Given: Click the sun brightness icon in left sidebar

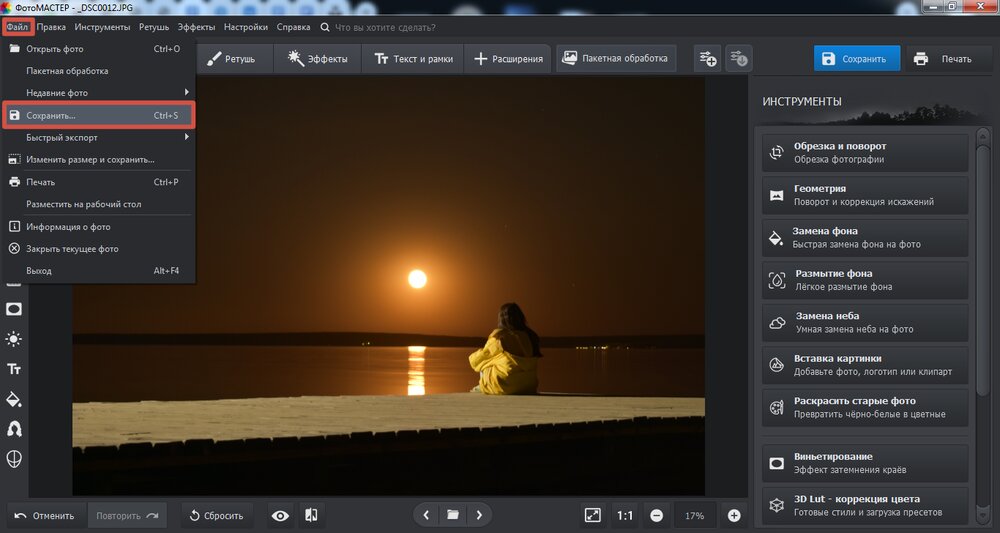Looking at the screenshot, I should click(14, 339).
